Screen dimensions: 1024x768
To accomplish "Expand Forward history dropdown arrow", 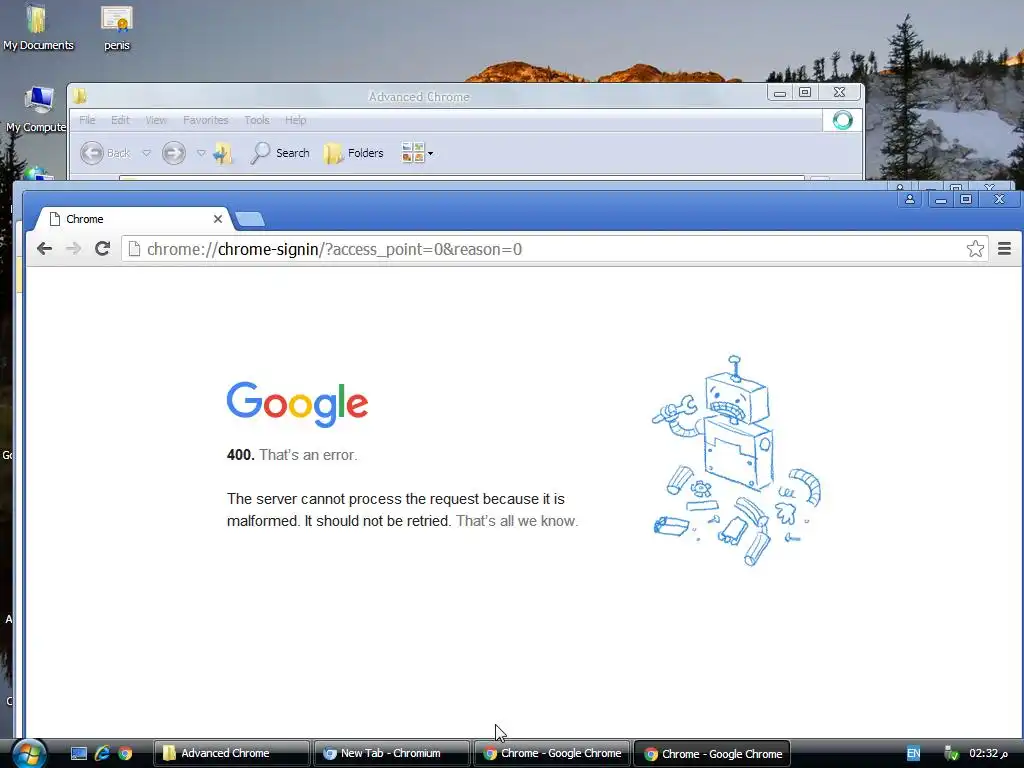I will (x=201, y=153).
